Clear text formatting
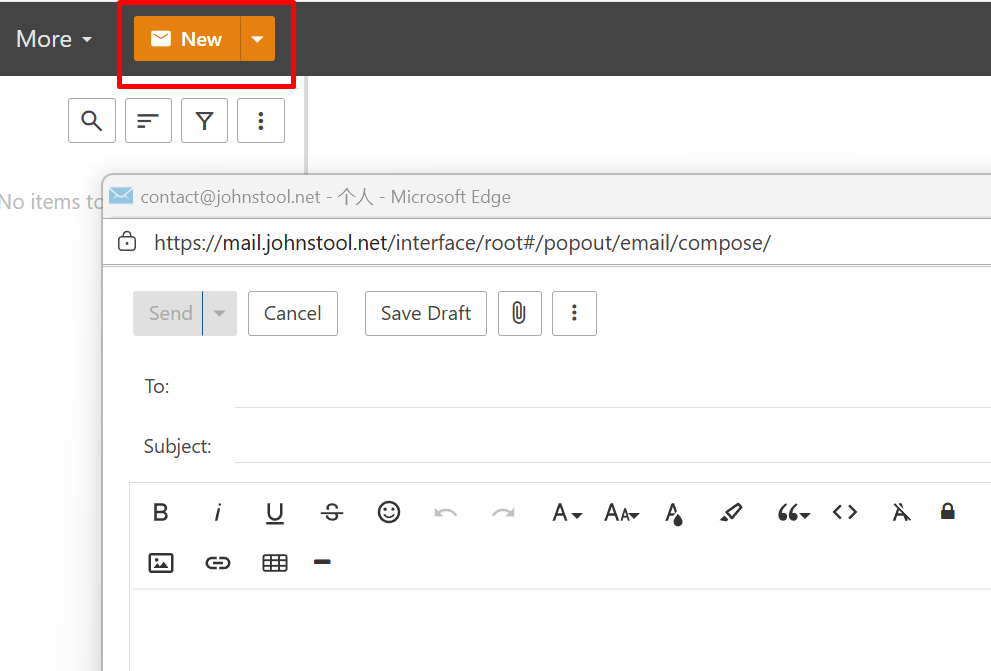The width and height of the screenshot is (991, 671). coord(901,513)
